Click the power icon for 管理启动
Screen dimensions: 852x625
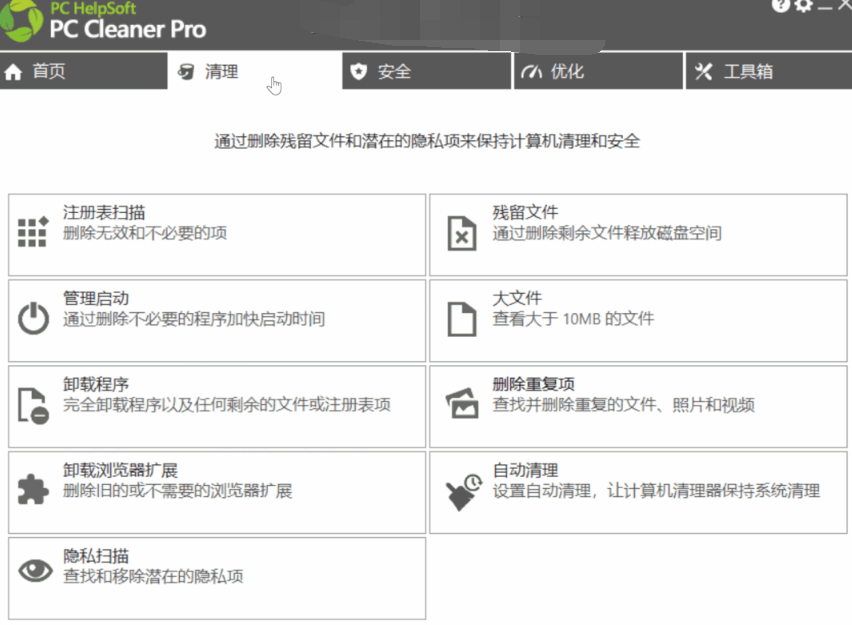tap(33, 318)
